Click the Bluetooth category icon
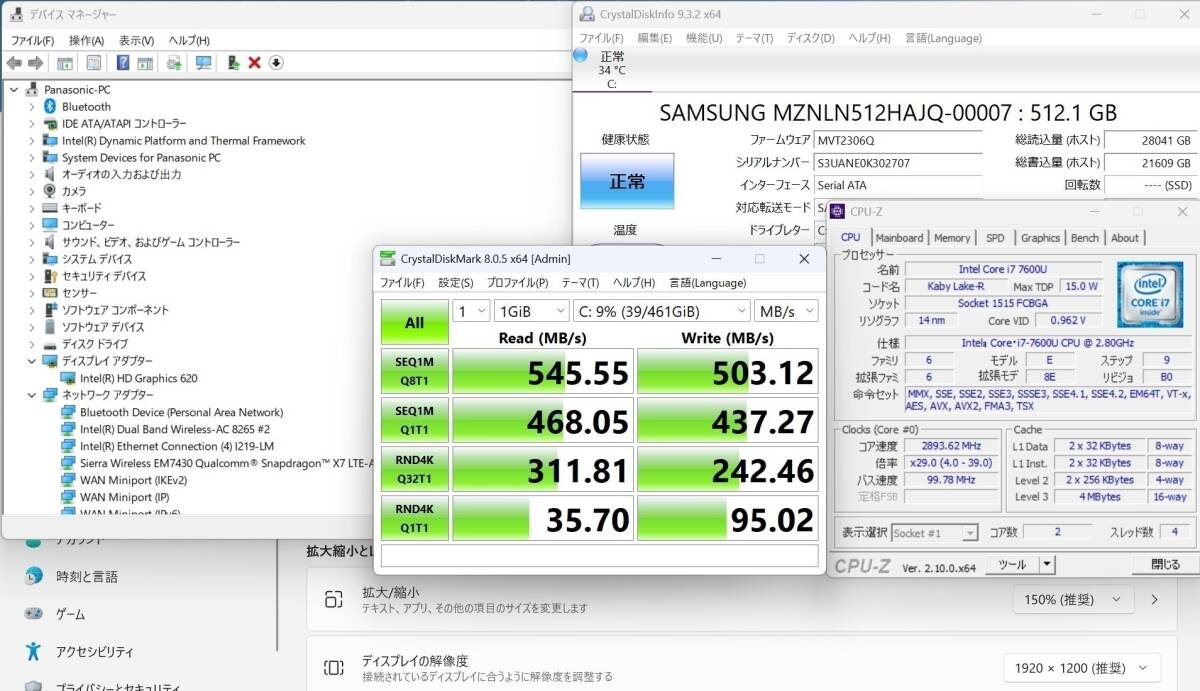The image size is (1200, 691). [x=50, y=106]
